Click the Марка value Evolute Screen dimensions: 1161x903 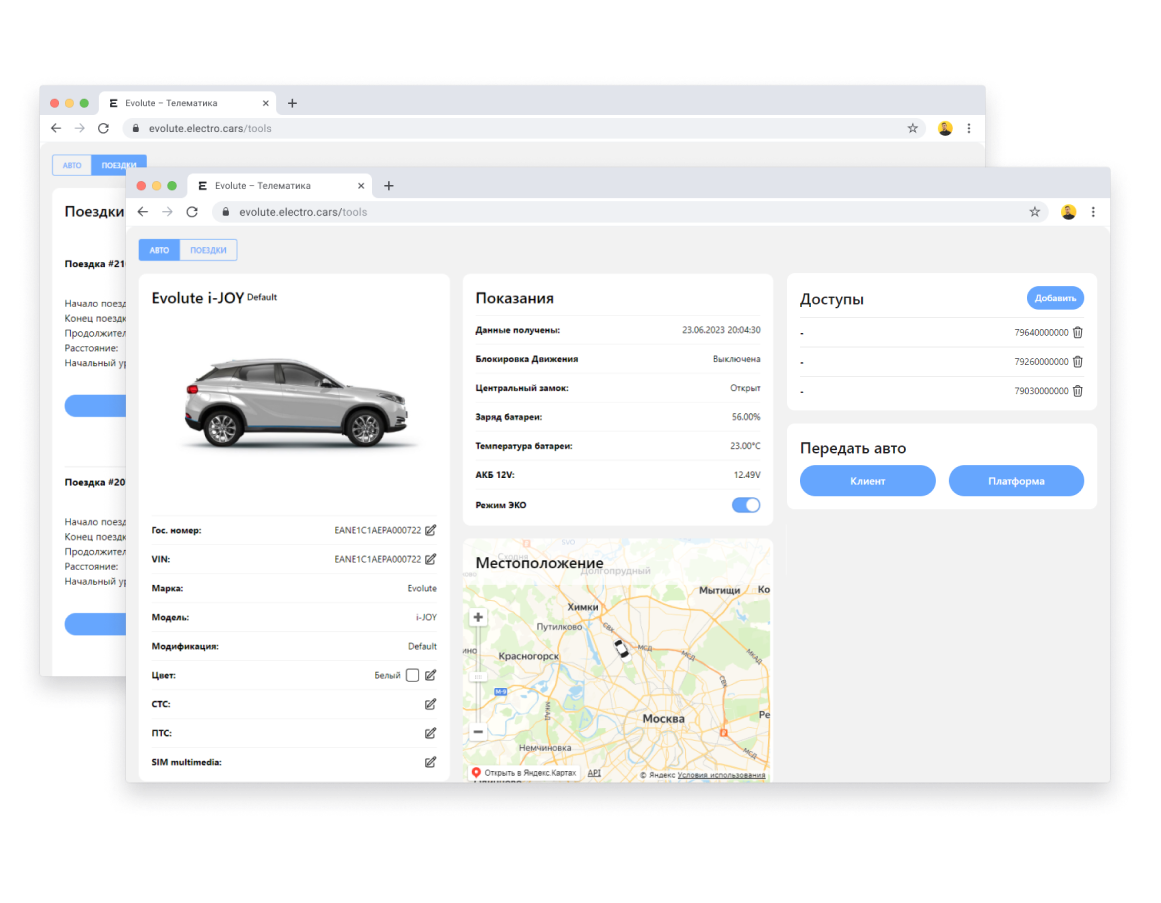coord(422,588)
